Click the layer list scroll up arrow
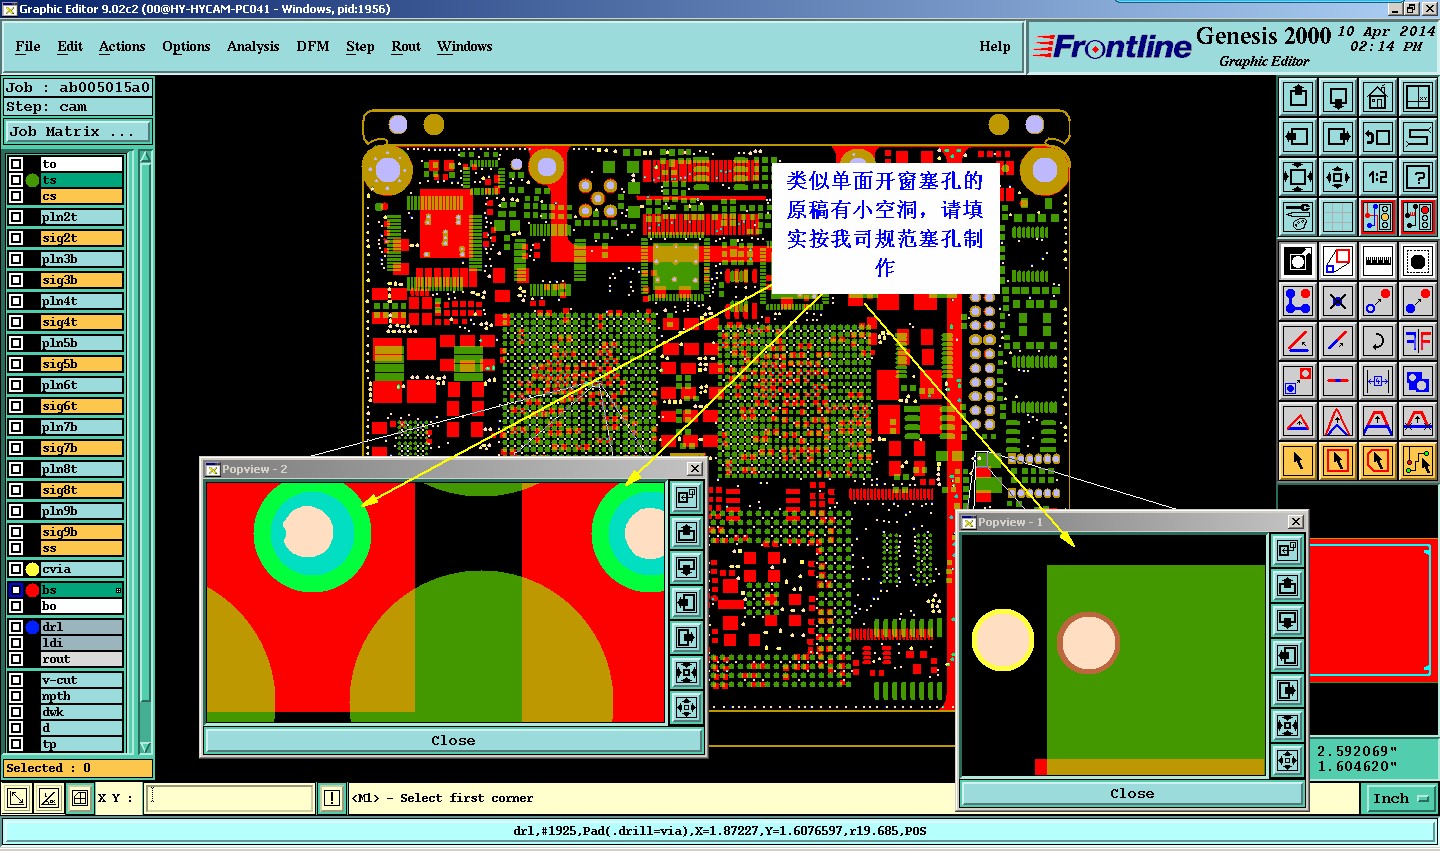Image resolution: width=1440 pixels, height=851 pixels. pyautogui.click(x=145, y=157)
